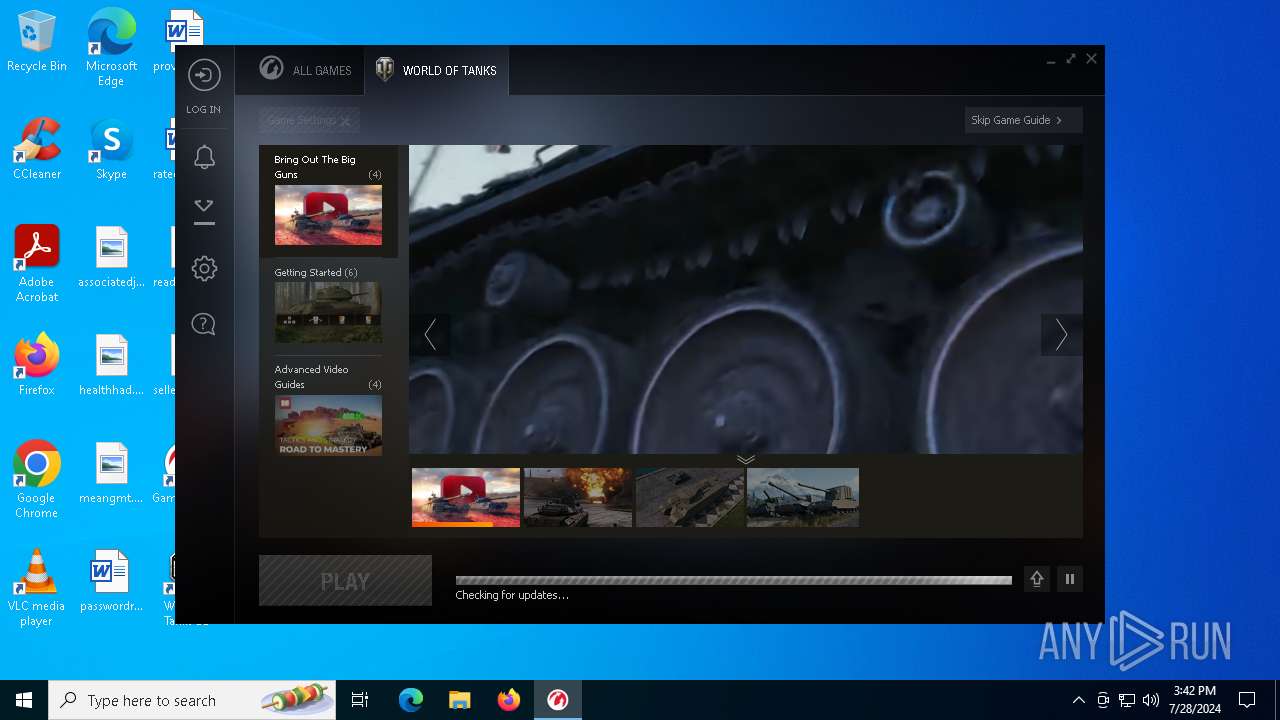Screen dimensions: 1280x720
Task: Click Wargaming Game Center taskbar icon
Action: coord(557,700)
